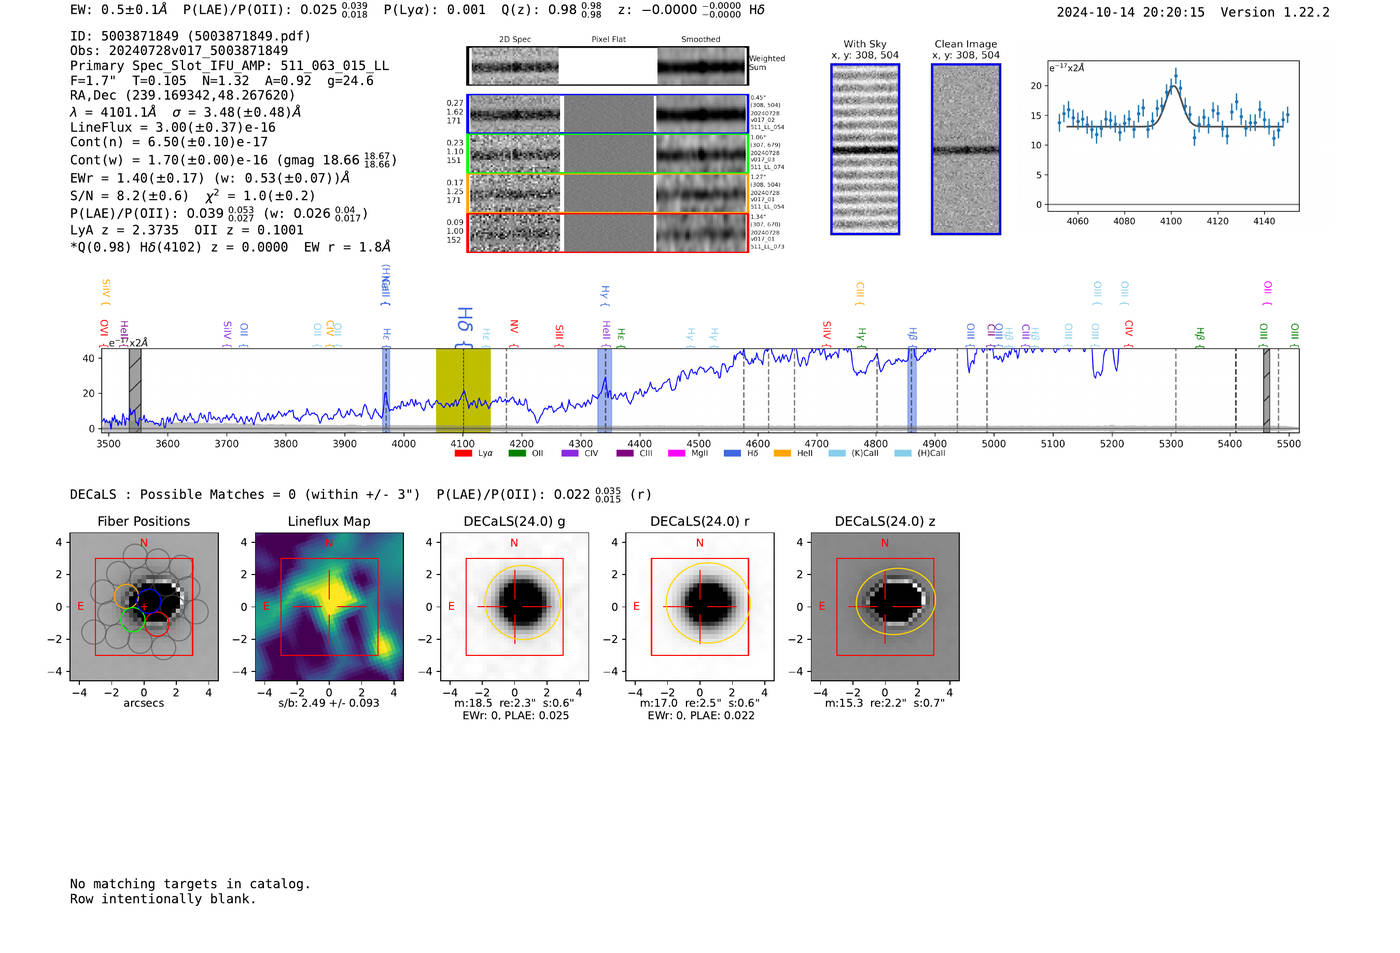Click the yellow highlighted band at 4100 Å
Image resolution: width=1400 pixels, height=953 pixels.
tap(463, 390)
